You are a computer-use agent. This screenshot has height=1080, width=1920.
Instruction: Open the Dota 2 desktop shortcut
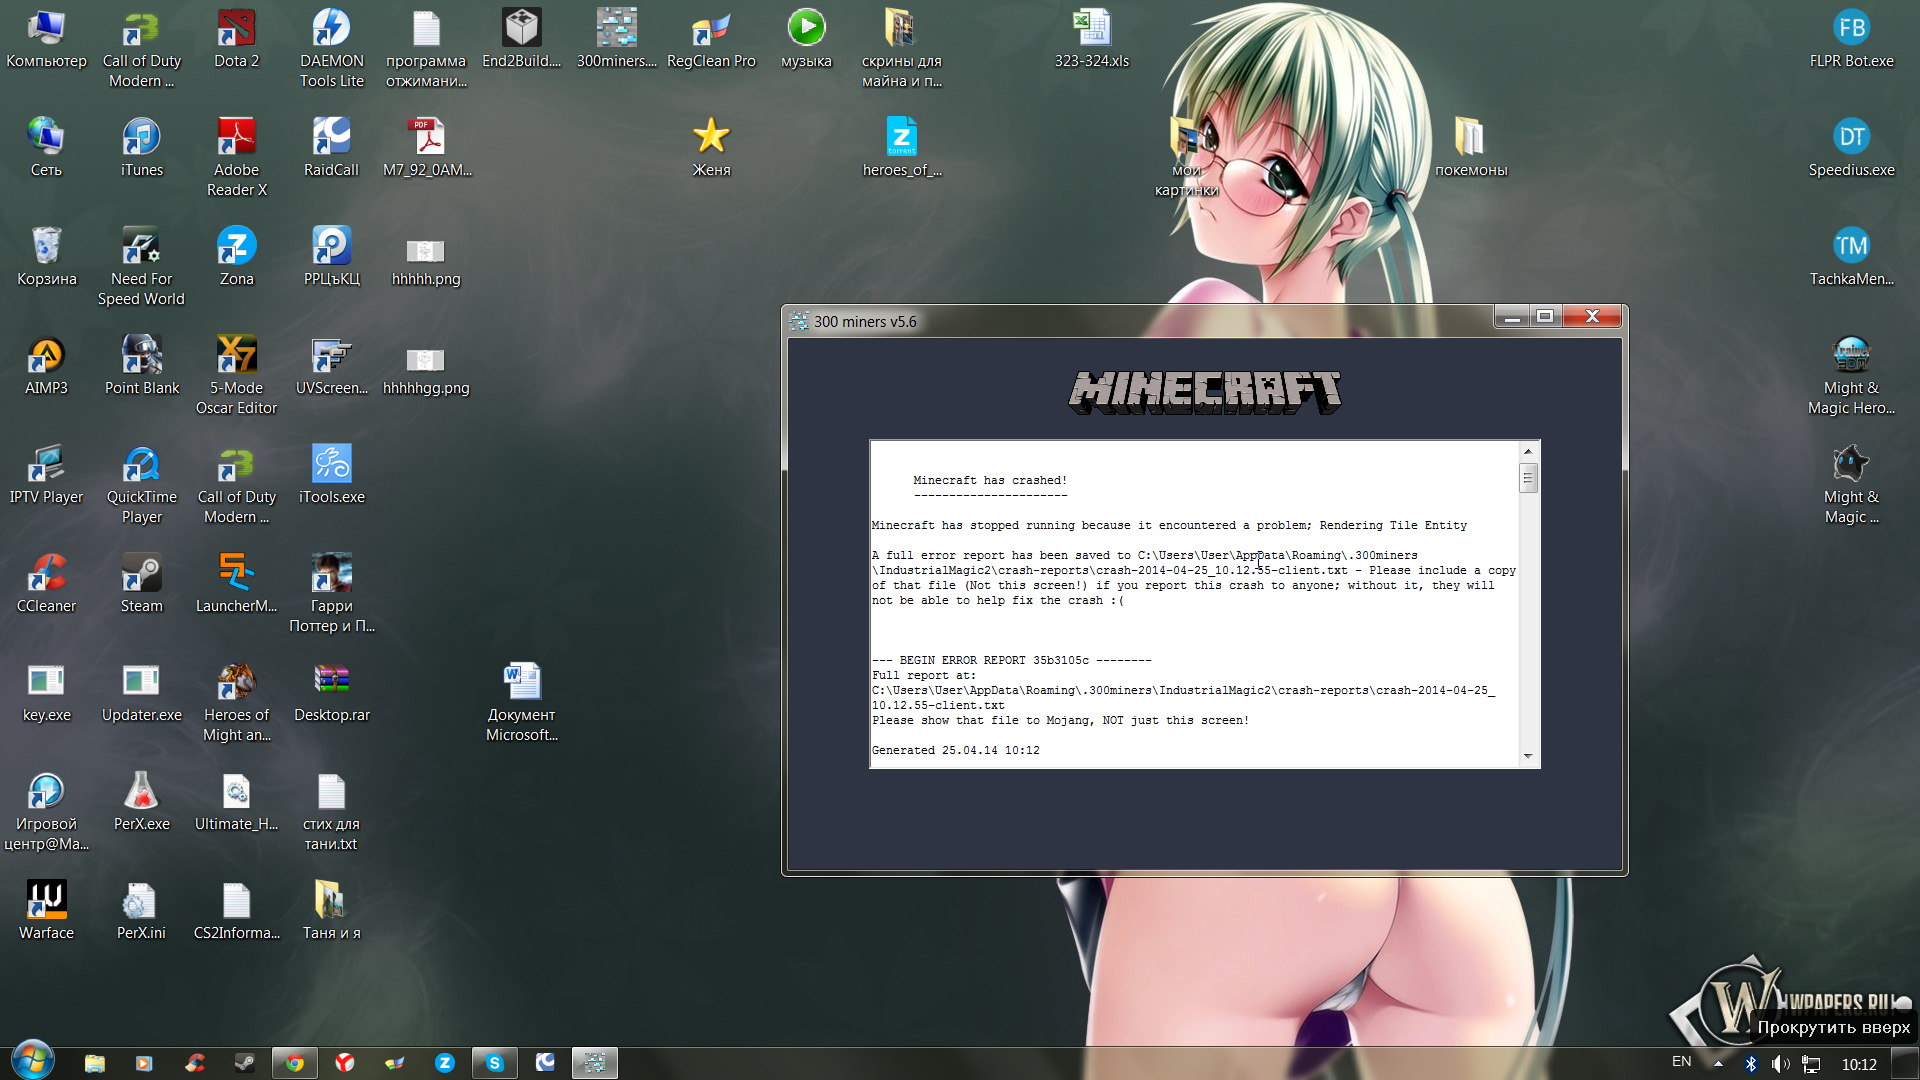pyautogui.click(x=236, y=30)
